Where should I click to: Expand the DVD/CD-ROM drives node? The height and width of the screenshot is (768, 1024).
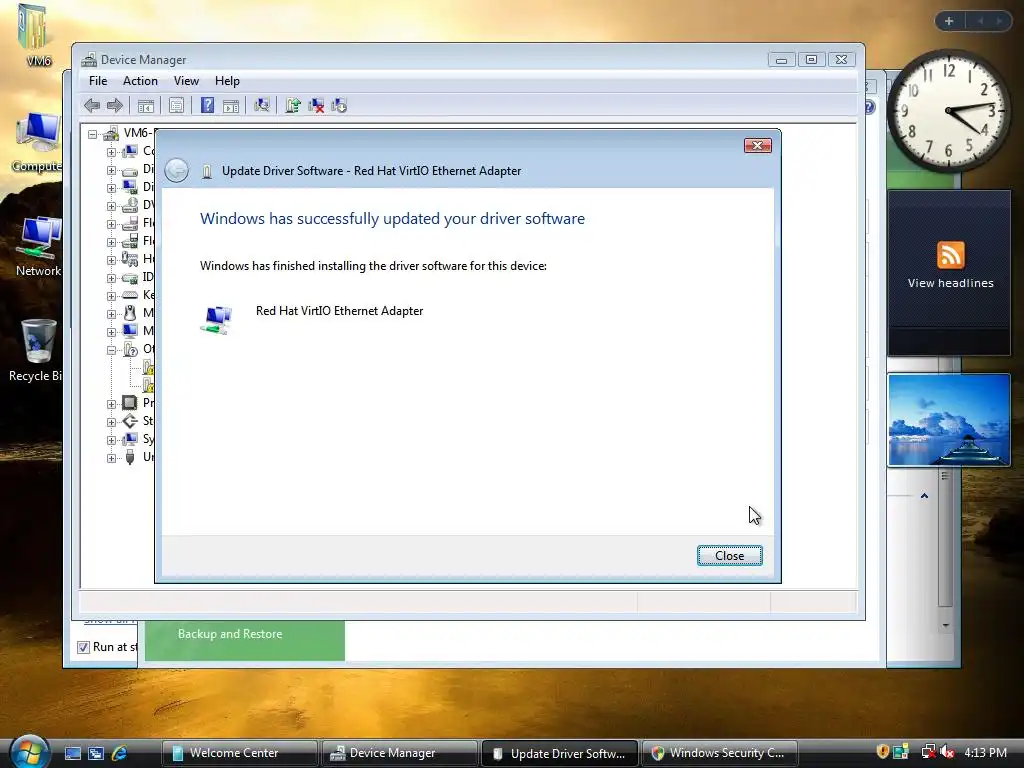point(111,206)
